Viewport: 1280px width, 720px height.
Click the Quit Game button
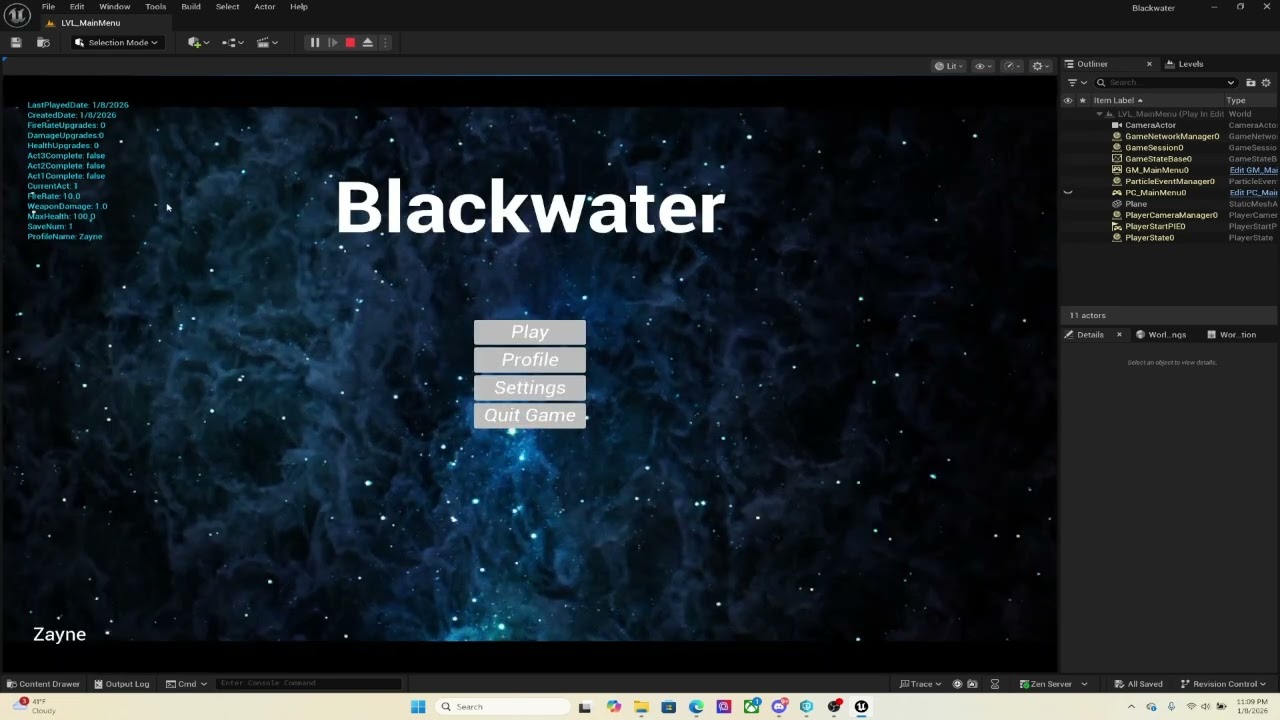pyautogui.click(x=530, y=415)
